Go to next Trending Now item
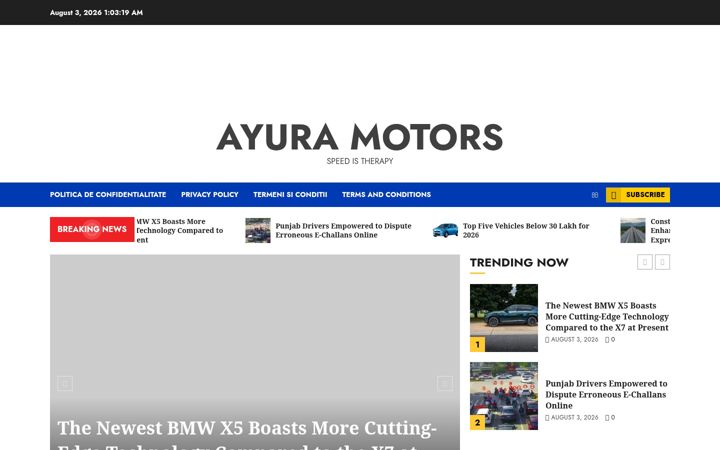Screen dimensions: 720x450 coord(662,262)
